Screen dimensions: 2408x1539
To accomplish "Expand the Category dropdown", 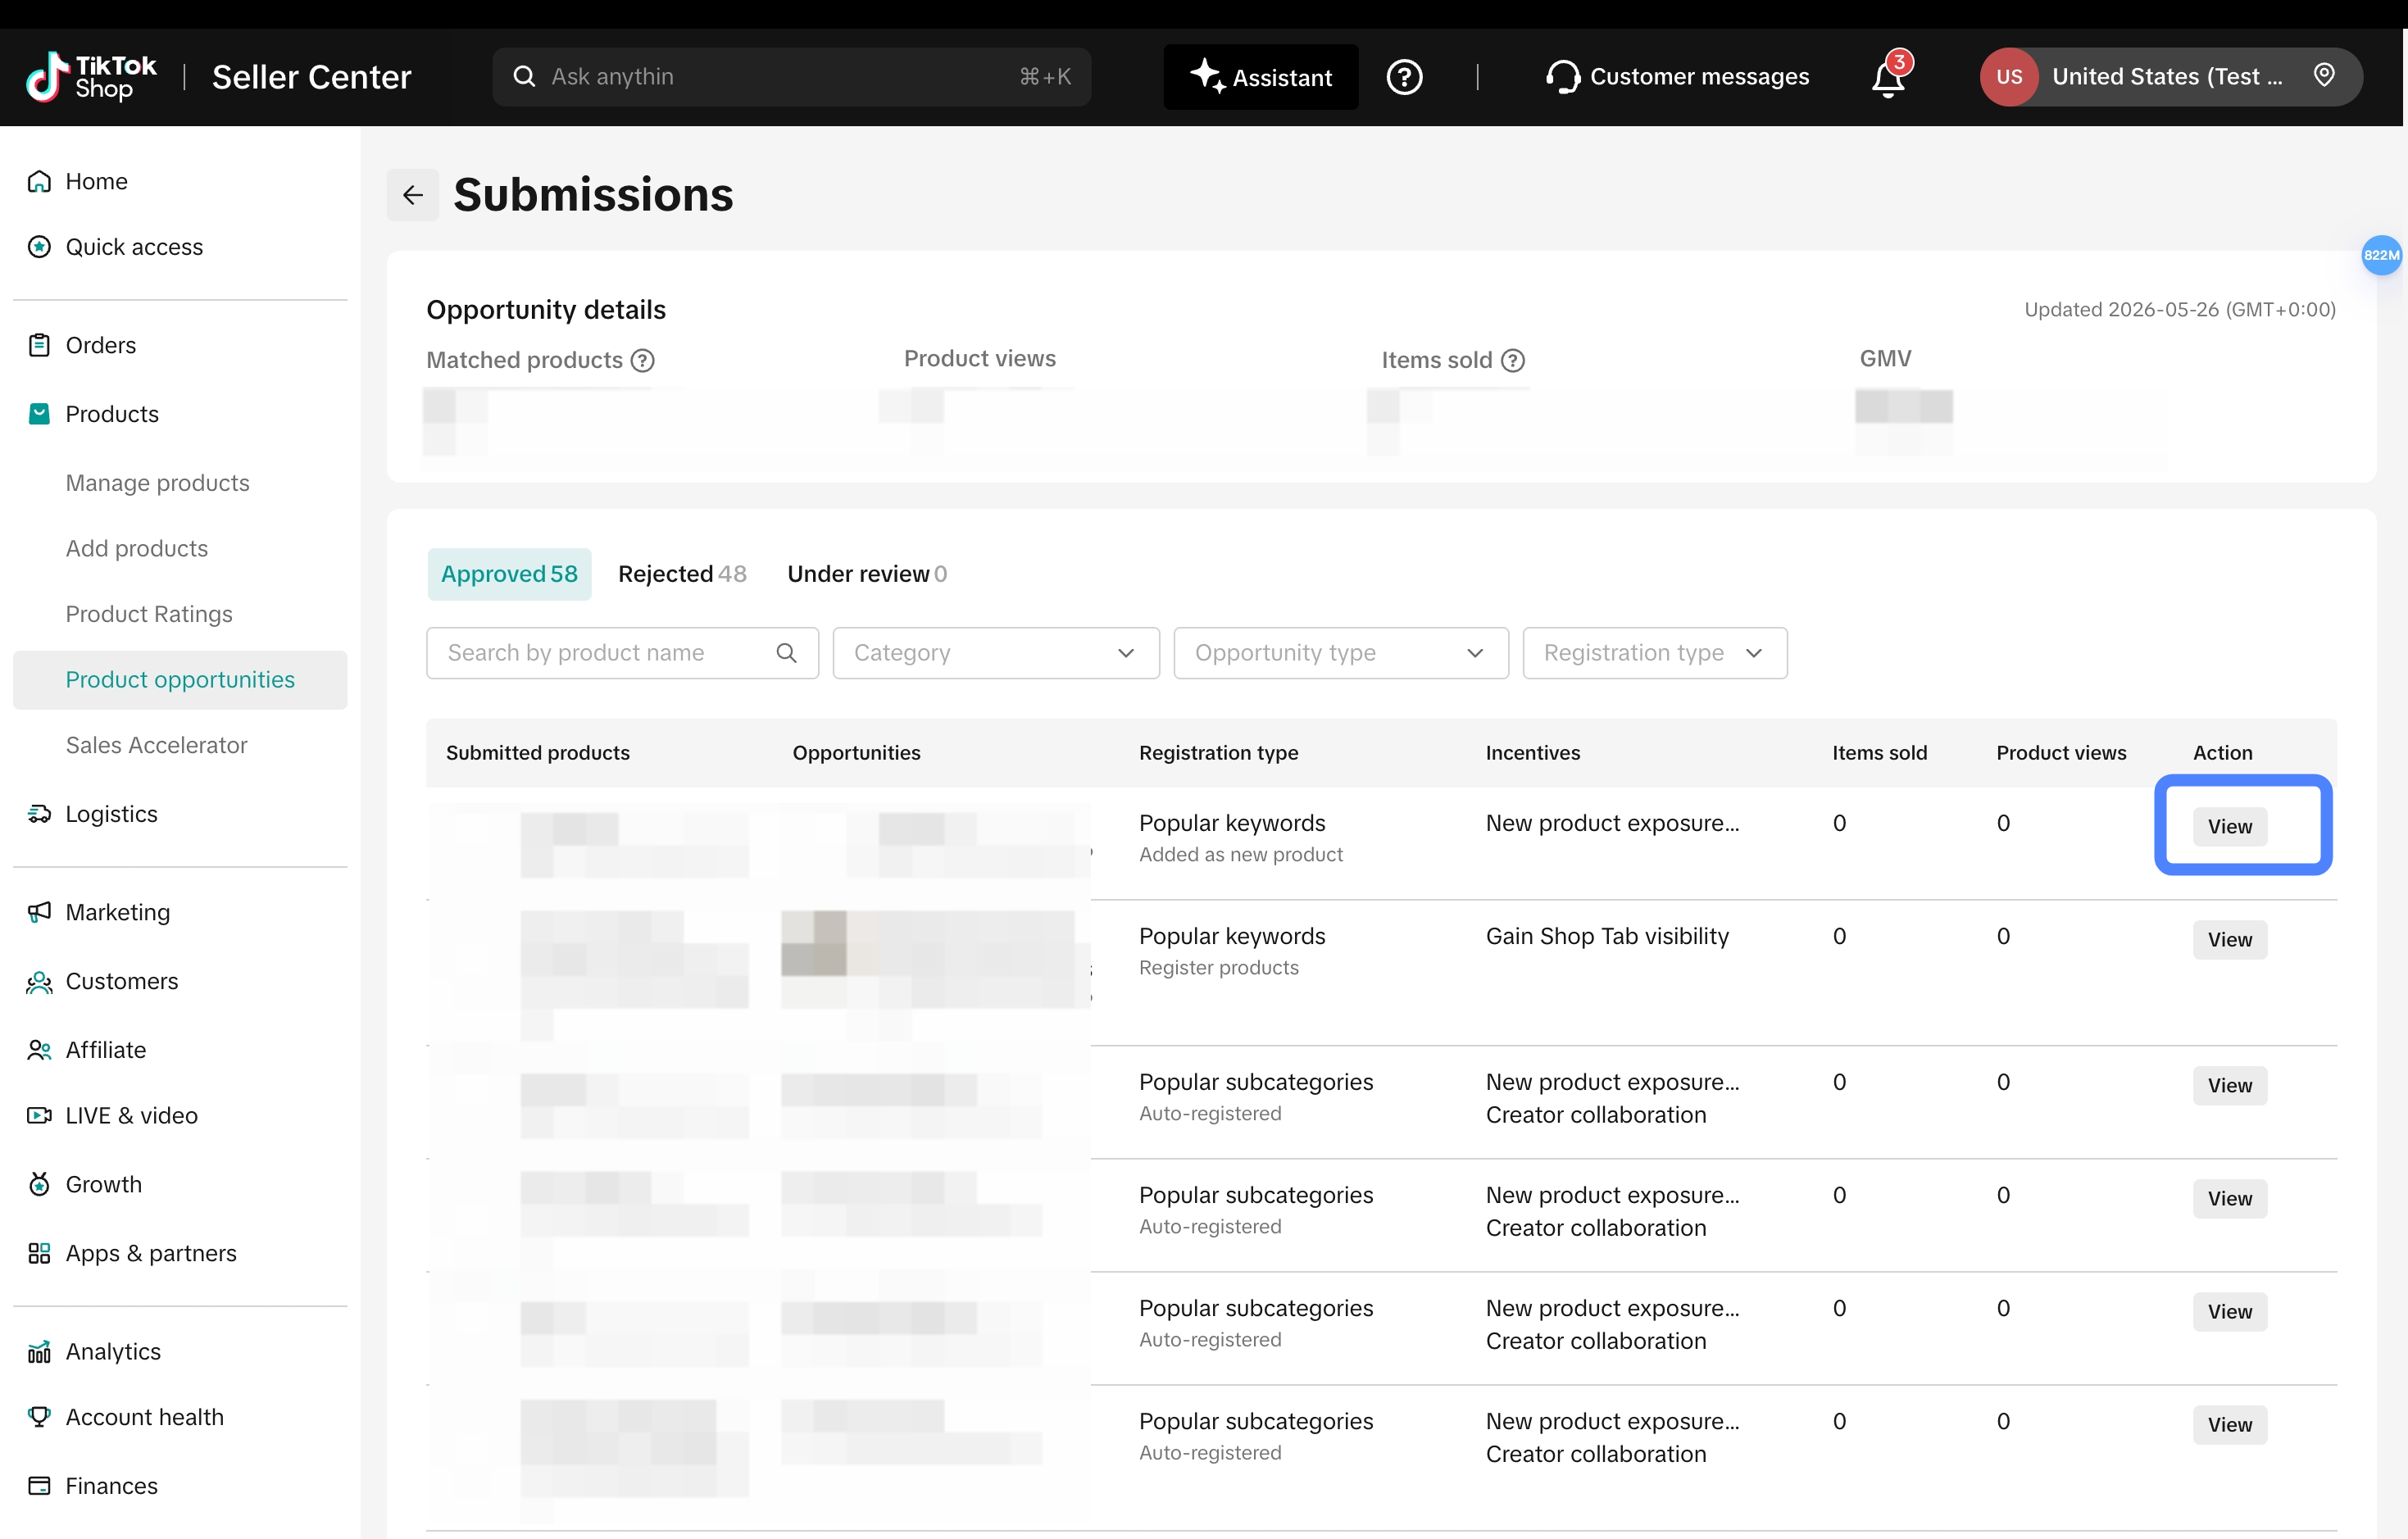I will [996, 653].
